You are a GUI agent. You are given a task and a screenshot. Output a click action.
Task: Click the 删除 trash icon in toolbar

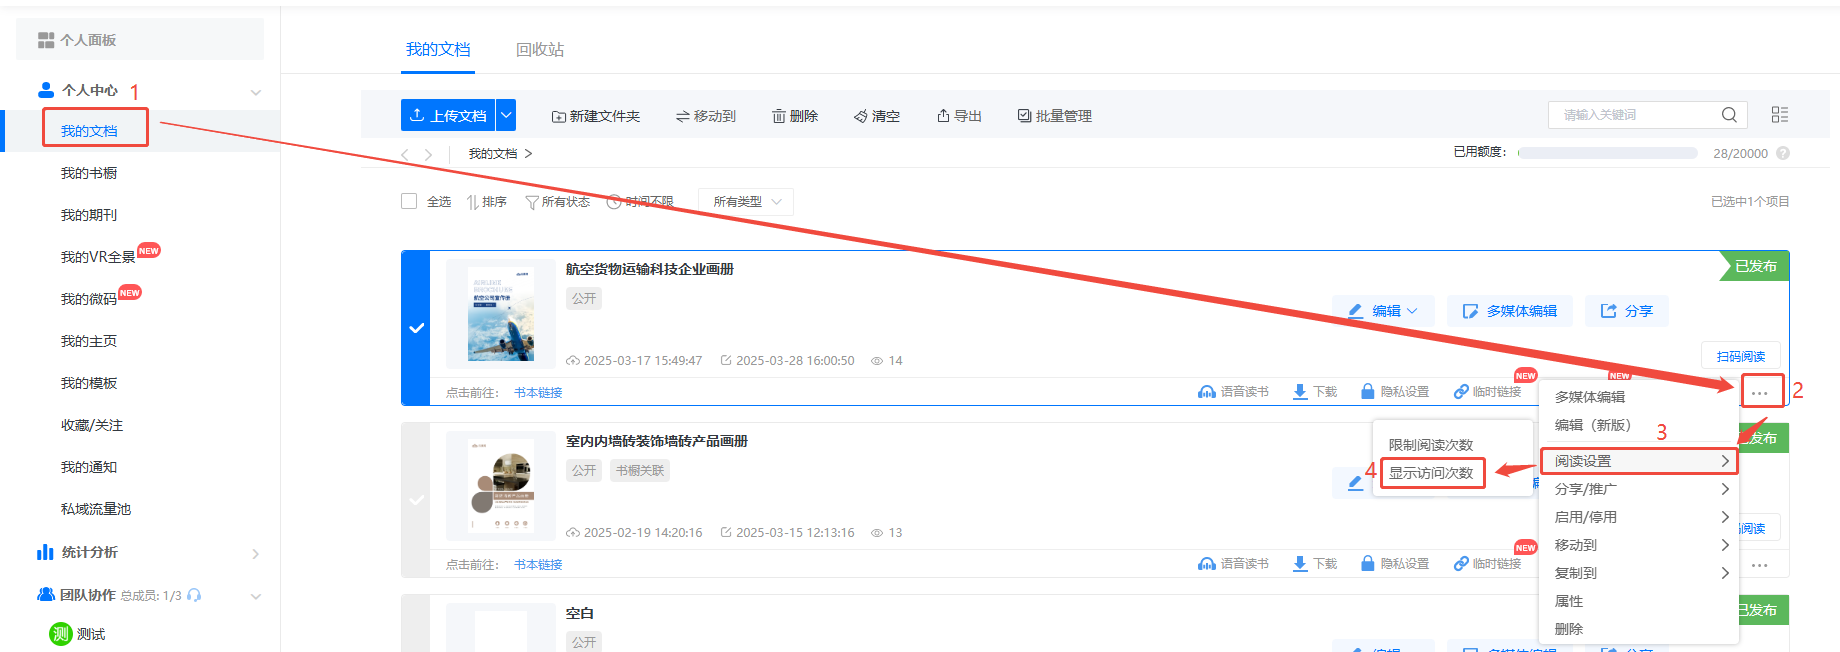(x=779, y=117)
